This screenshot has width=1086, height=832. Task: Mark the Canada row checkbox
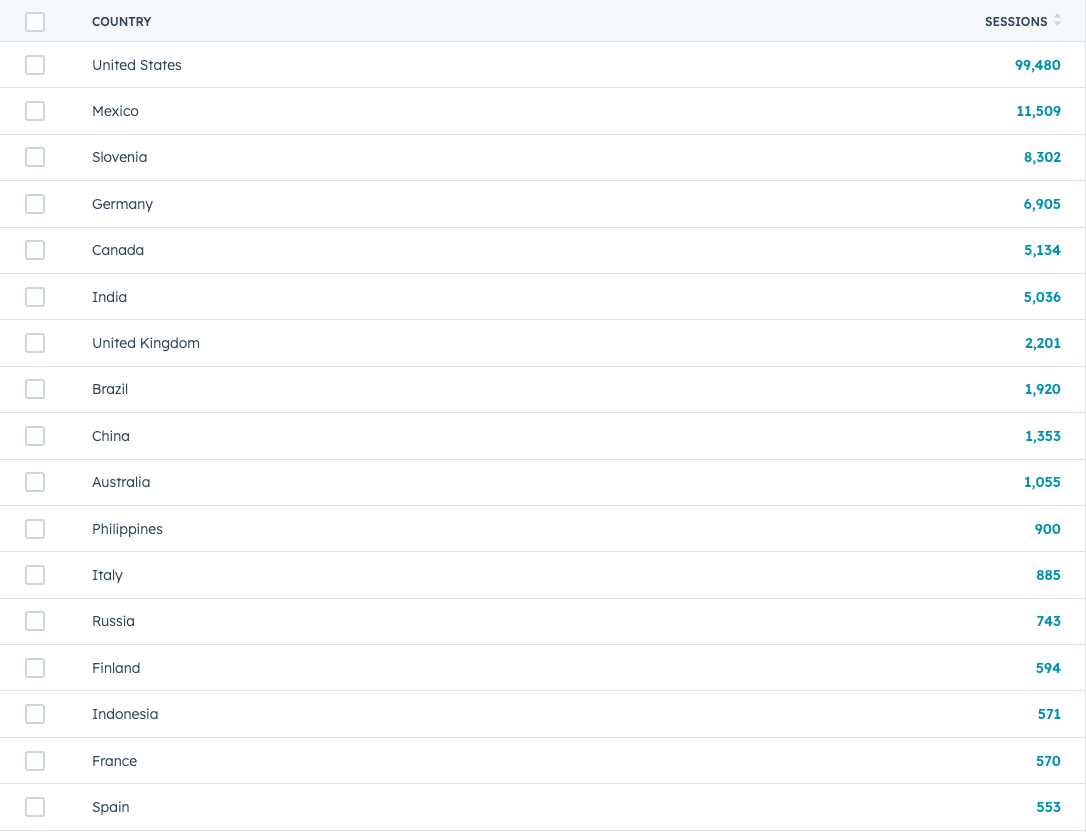35,250
